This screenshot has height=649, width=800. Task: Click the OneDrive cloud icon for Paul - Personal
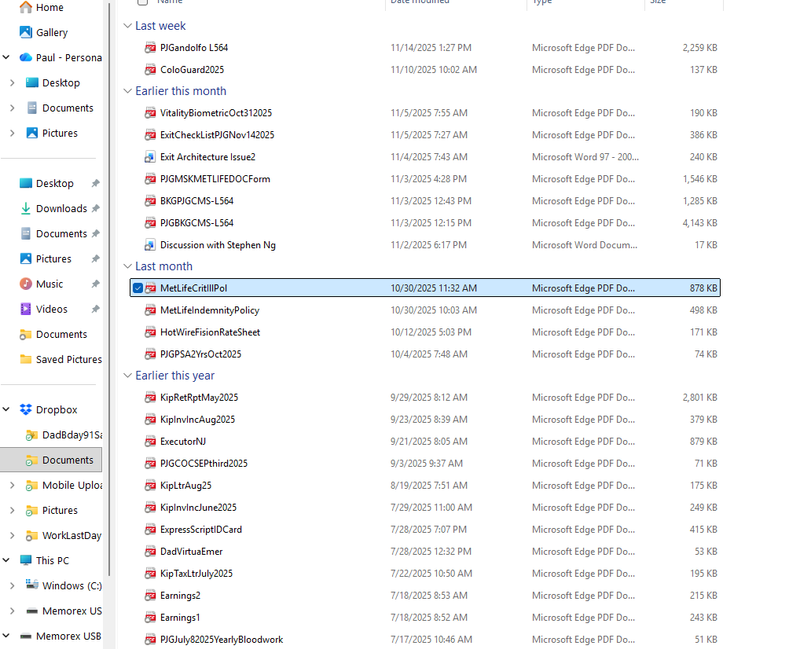tap(26, 57)
